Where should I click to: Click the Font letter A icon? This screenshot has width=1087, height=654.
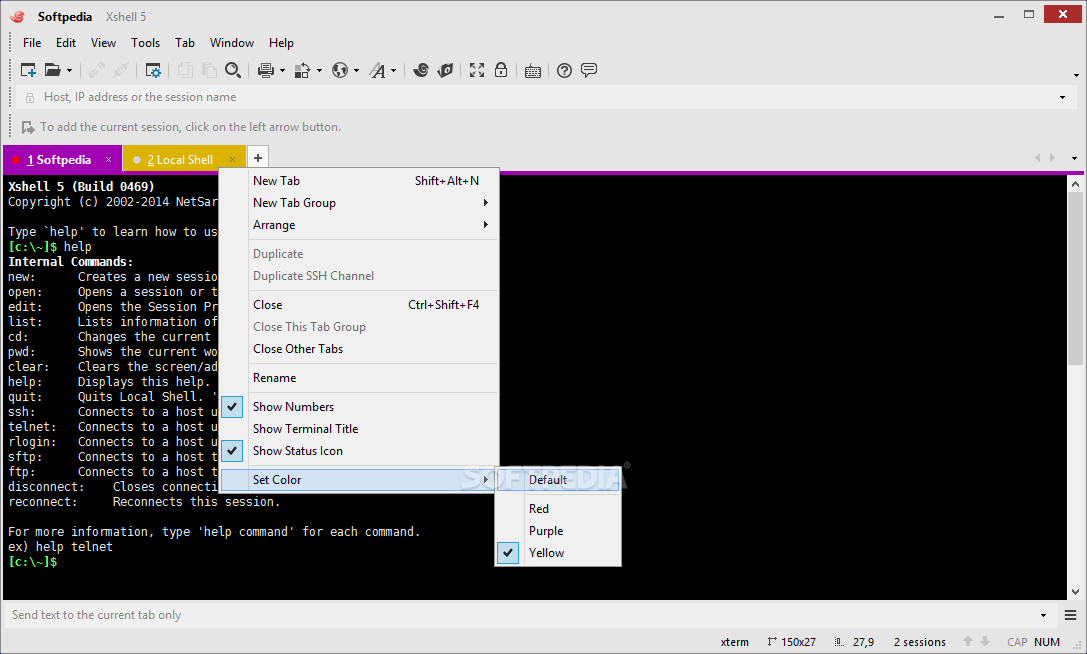point(377,70)
